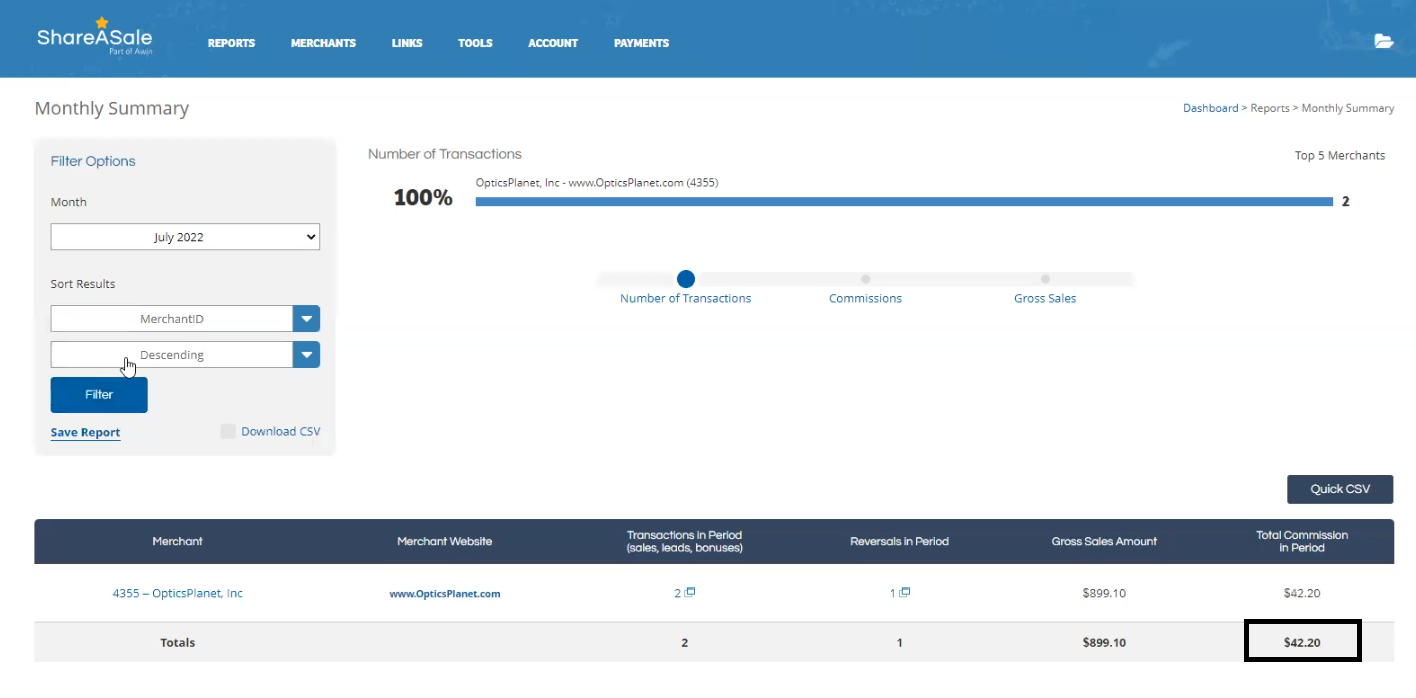Open the Merchants menu
The height and width of the screenshot is (698, 1416).
pos(323,43)
